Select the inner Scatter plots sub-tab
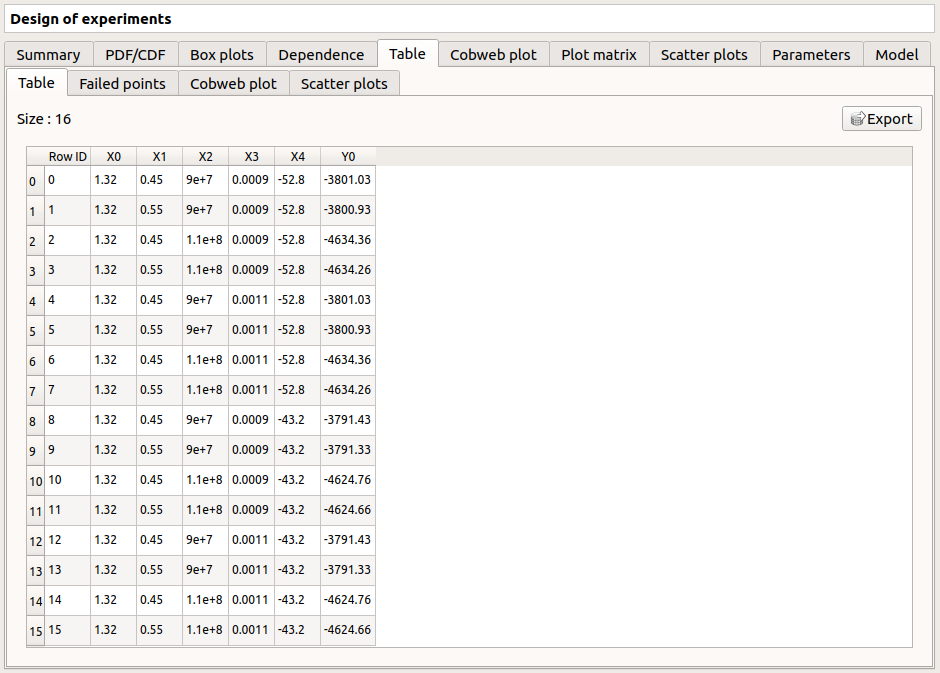Screen dimensions: 940x673 (x=344, y=83)
